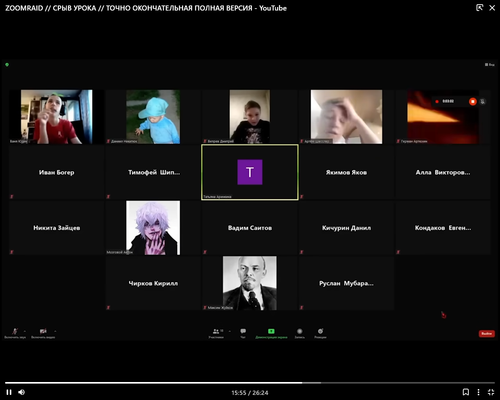Click muted mic icon in Руслан Мубара... tile

(302, 307)
